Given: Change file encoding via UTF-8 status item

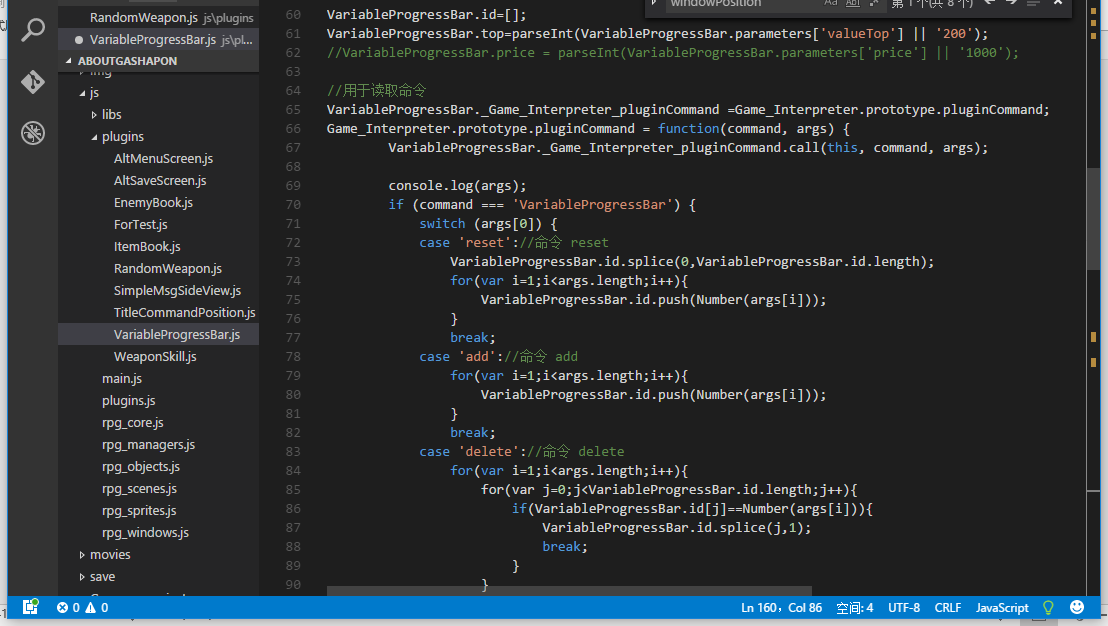Looking at the screenshot, I should coord(904,608).
